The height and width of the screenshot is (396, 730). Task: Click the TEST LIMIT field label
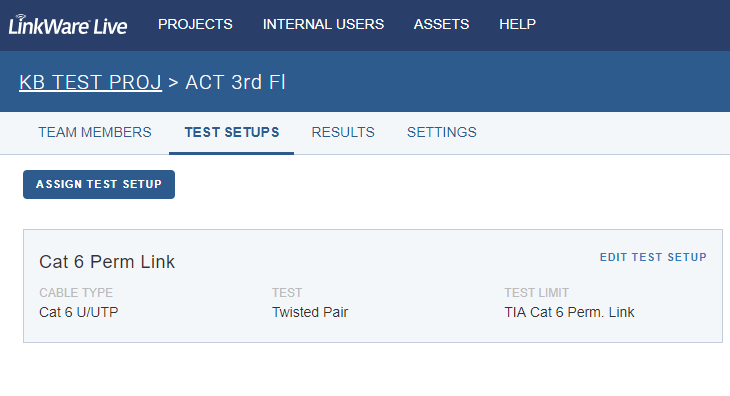pyautogui.click(x=537, y=293)
